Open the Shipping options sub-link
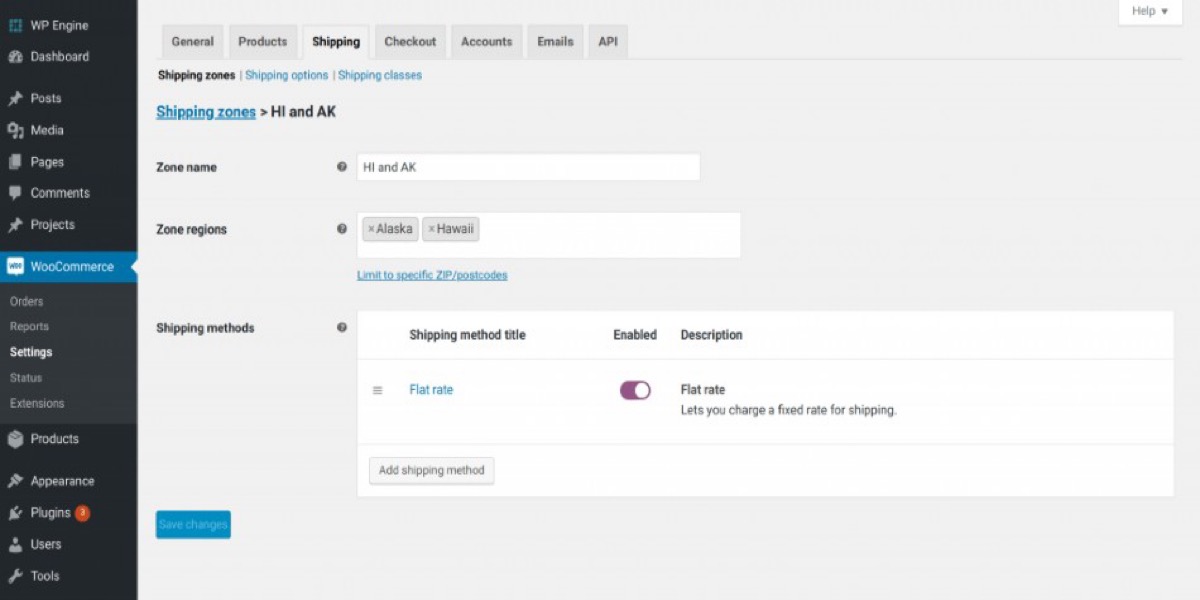 pyautogui.click(x=286, y=75)
